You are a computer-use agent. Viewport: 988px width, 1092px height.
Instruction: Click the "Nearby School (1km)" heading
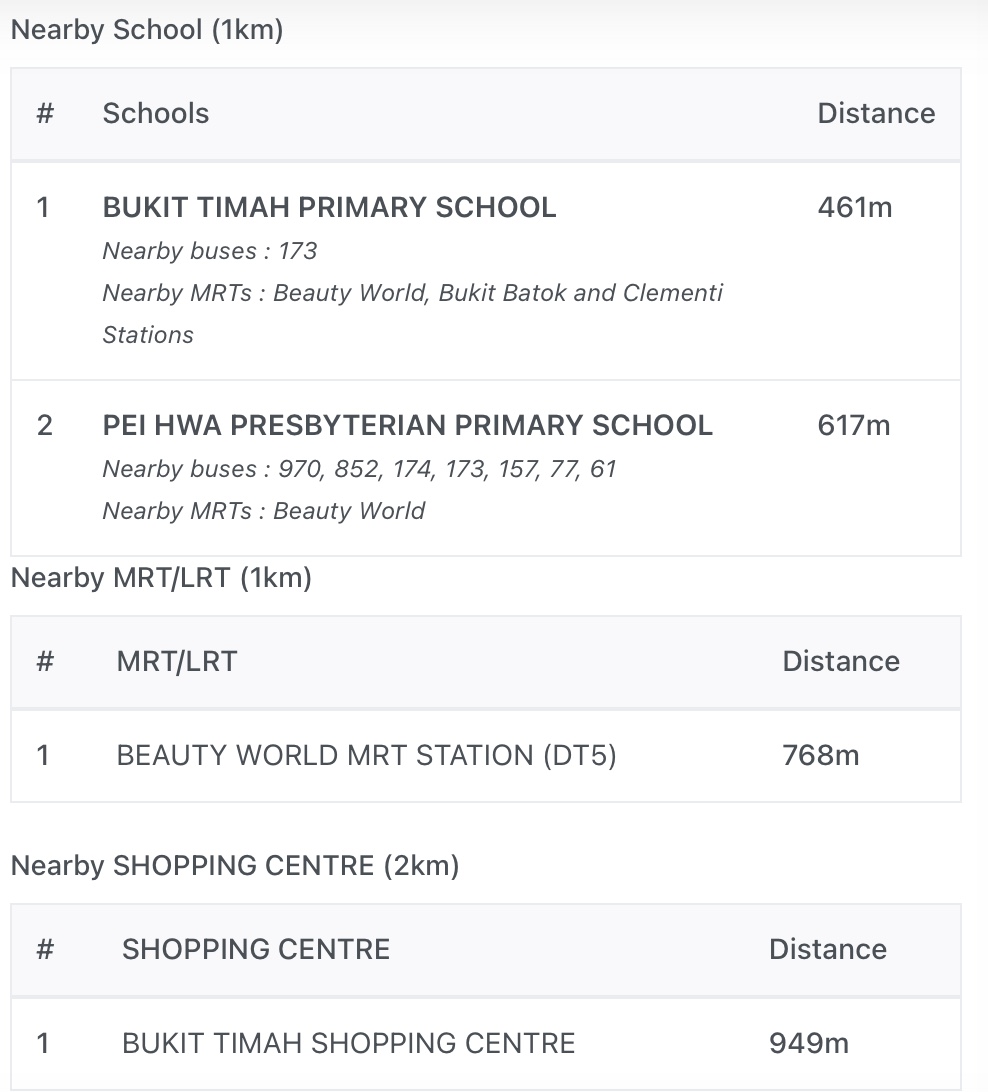pyautogui.click(x=147, y=30)
